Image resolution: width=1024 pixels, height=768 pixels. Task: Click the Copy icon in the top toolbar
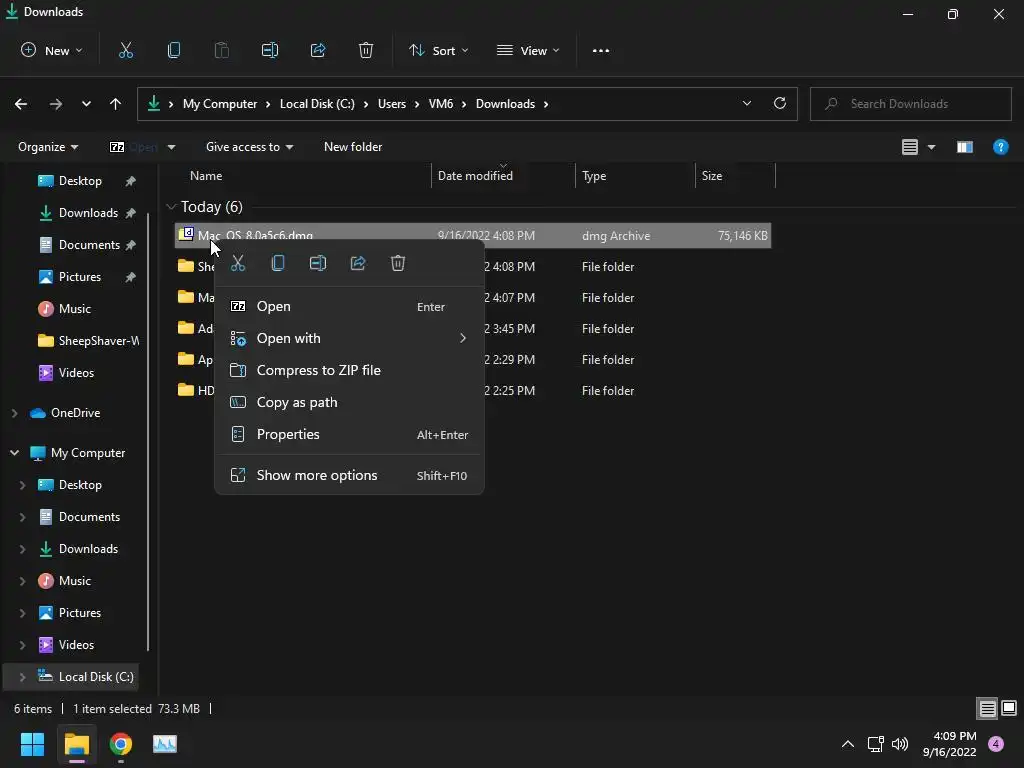174,50
